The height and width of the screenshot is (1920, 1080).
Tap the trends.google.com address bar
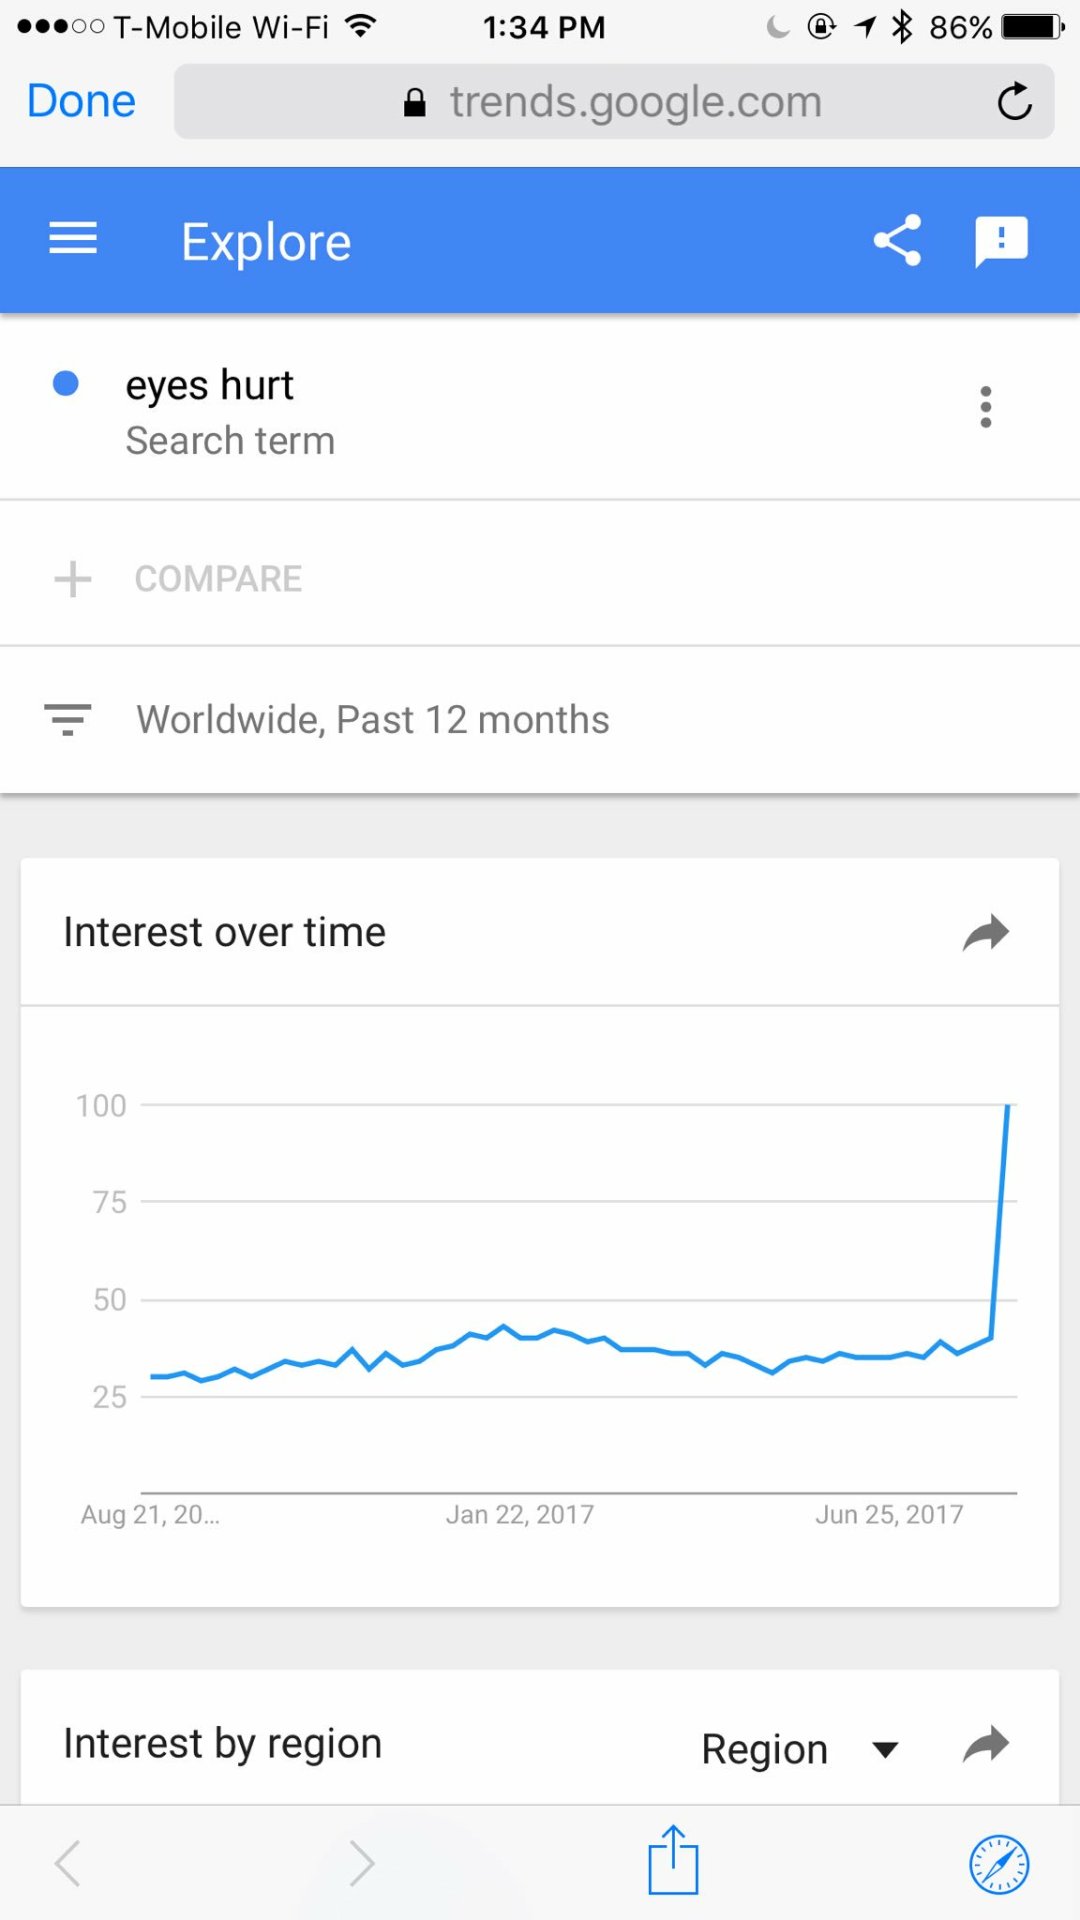click(x=613, y=102)
